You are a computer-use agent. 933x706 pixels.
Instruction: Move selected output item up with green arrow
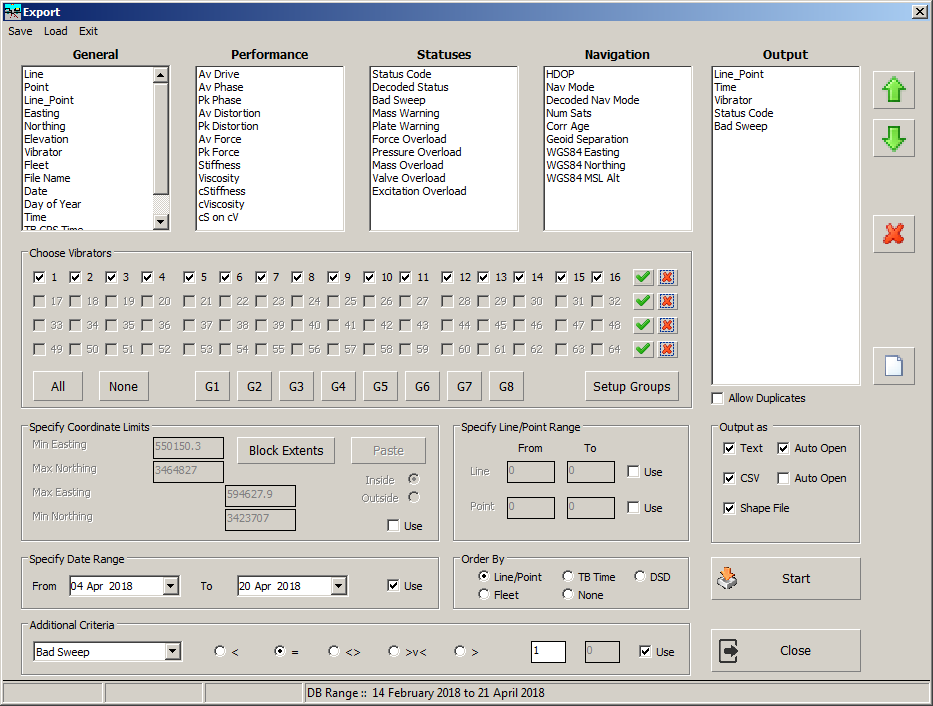coord(893,90)
